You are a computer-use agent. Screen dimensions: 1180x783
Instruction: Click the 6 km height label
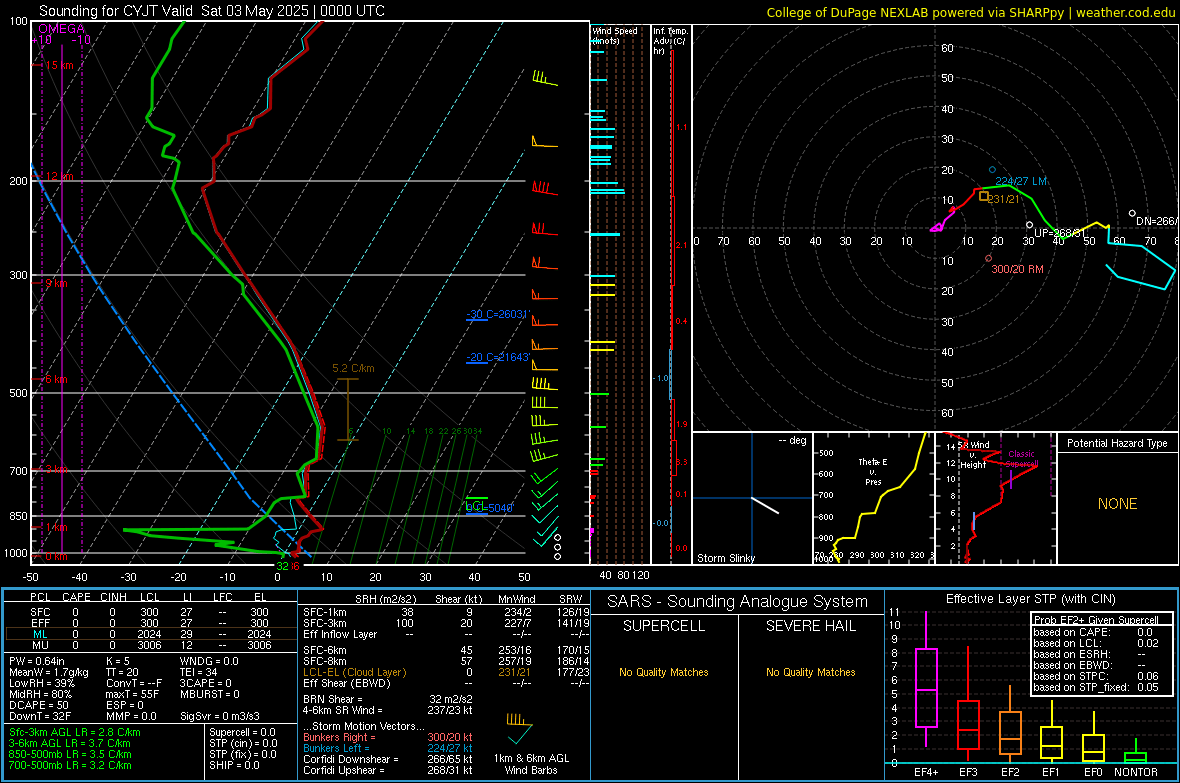coord(56,379)
